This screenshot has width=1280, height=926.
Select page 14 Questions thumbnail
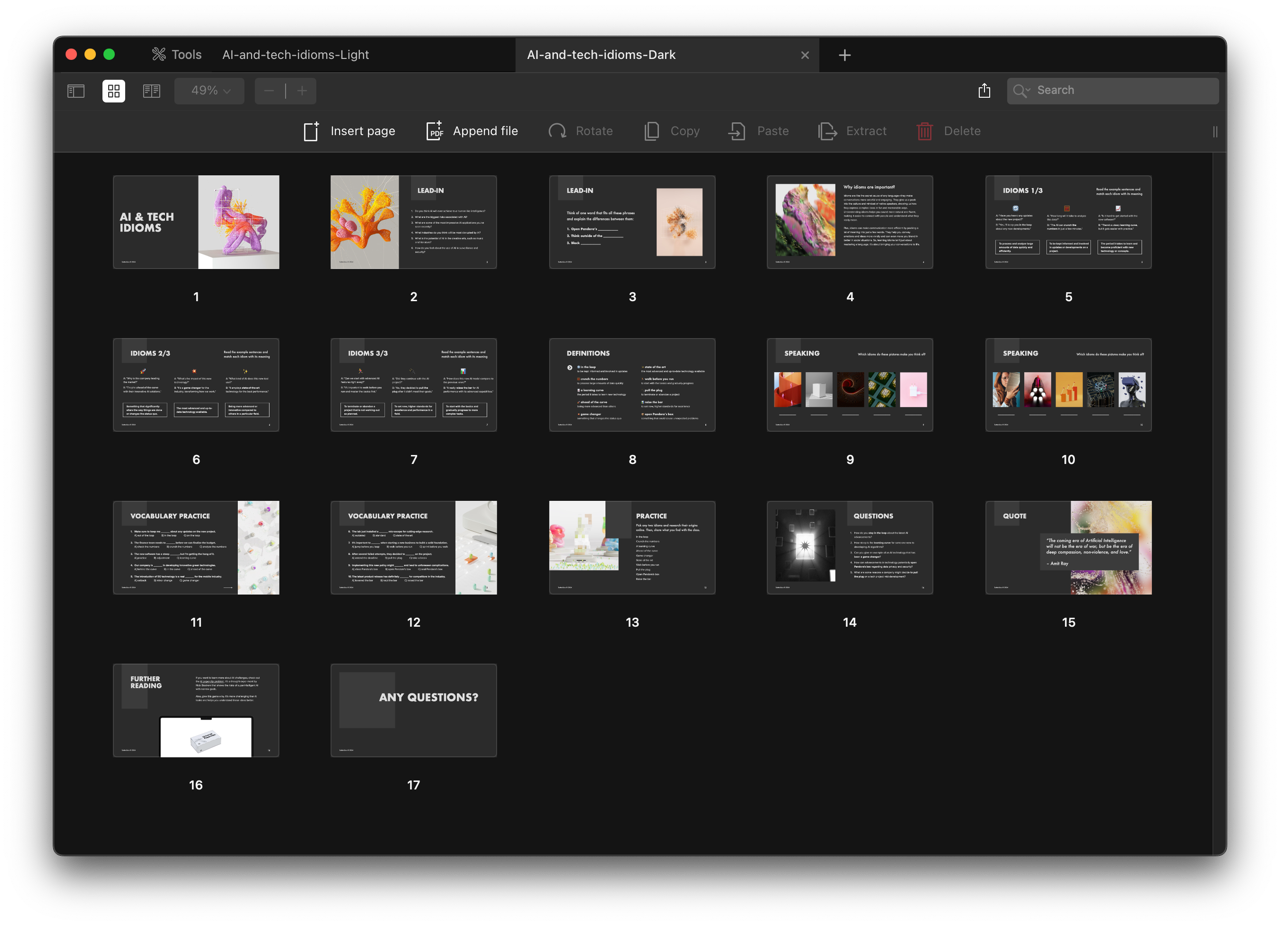coord(850,548)
